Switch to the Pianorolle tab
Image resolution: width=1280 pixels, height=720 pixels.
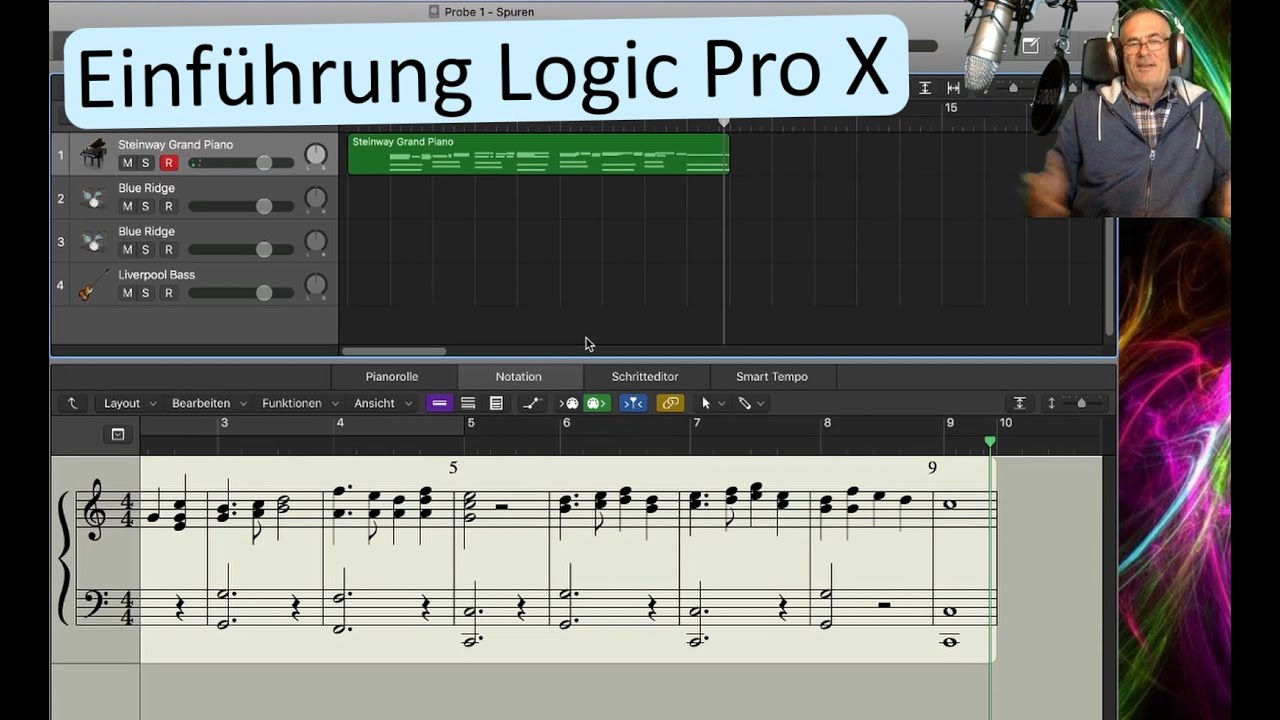coord(392,377)
